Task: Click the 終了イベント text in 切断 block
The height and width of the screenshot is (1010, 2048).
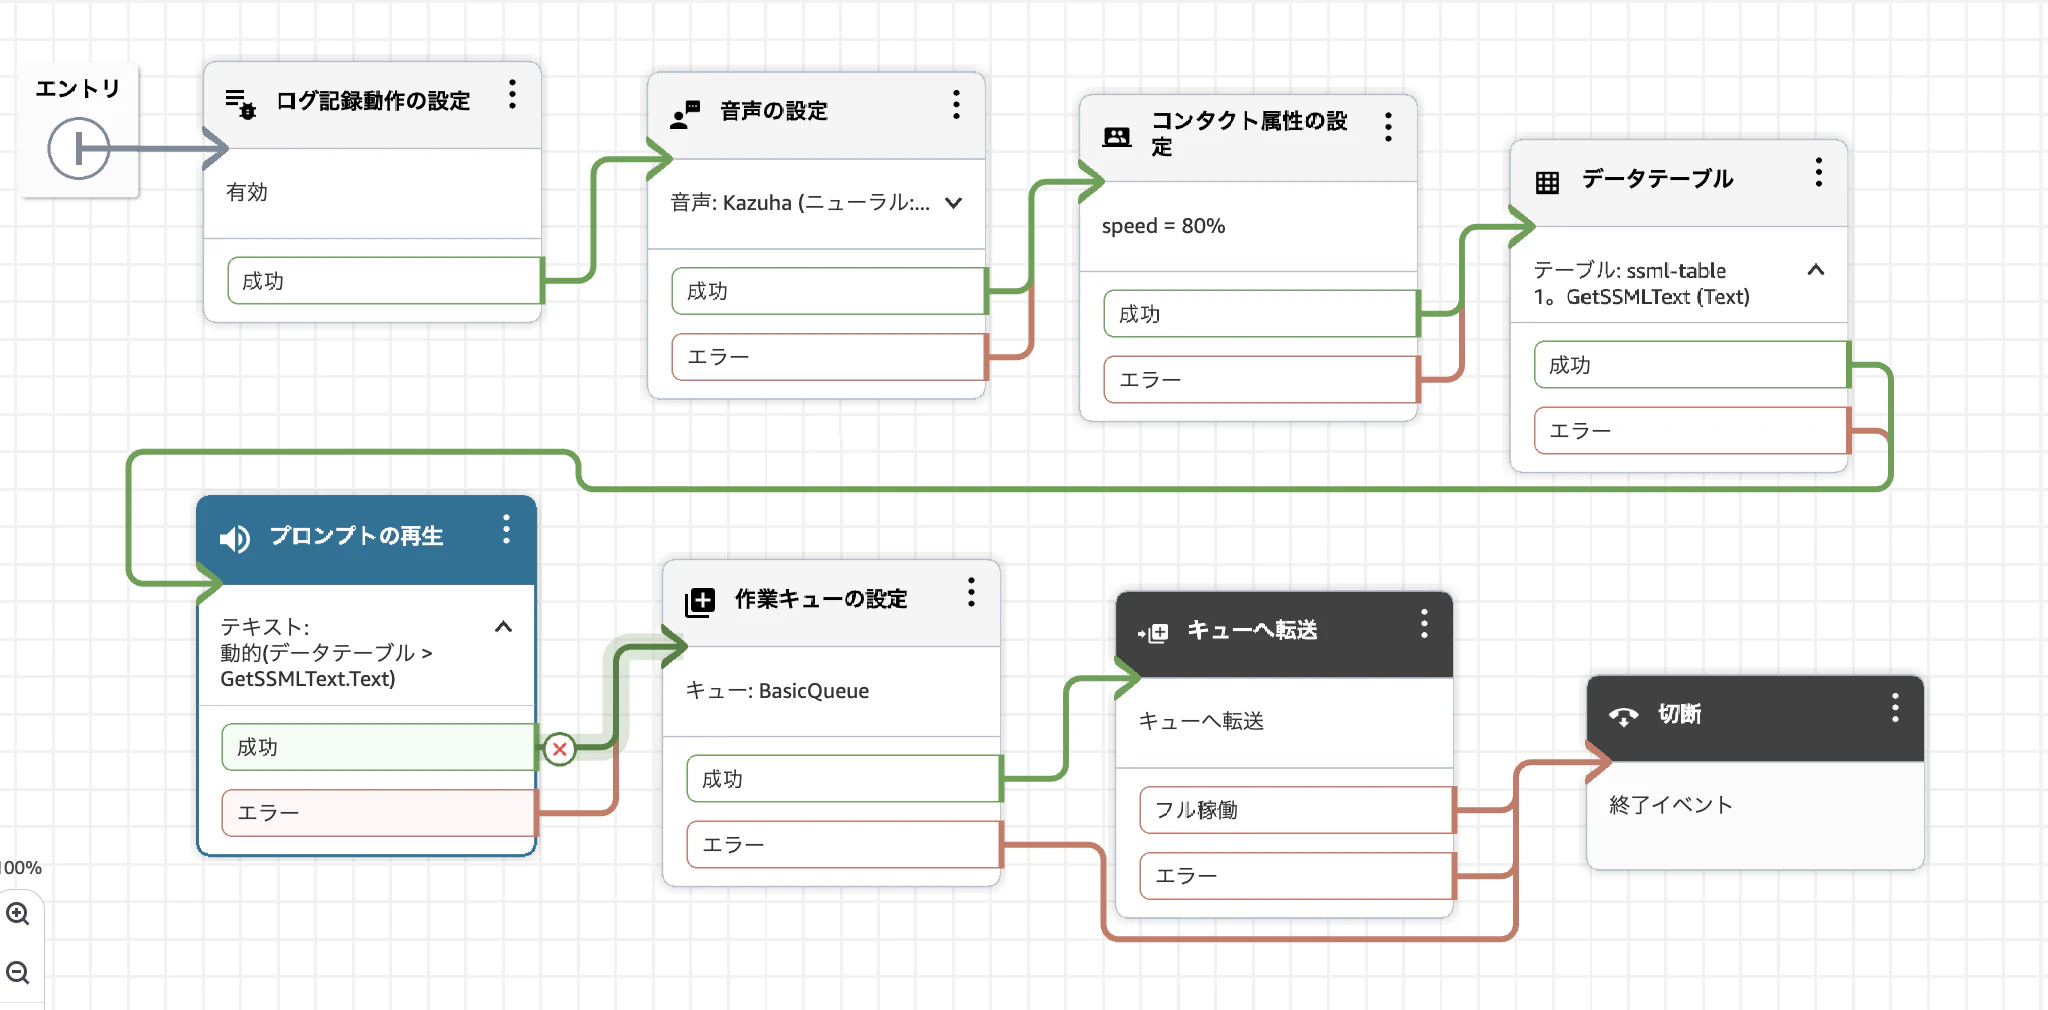Action: (1670, 805)
